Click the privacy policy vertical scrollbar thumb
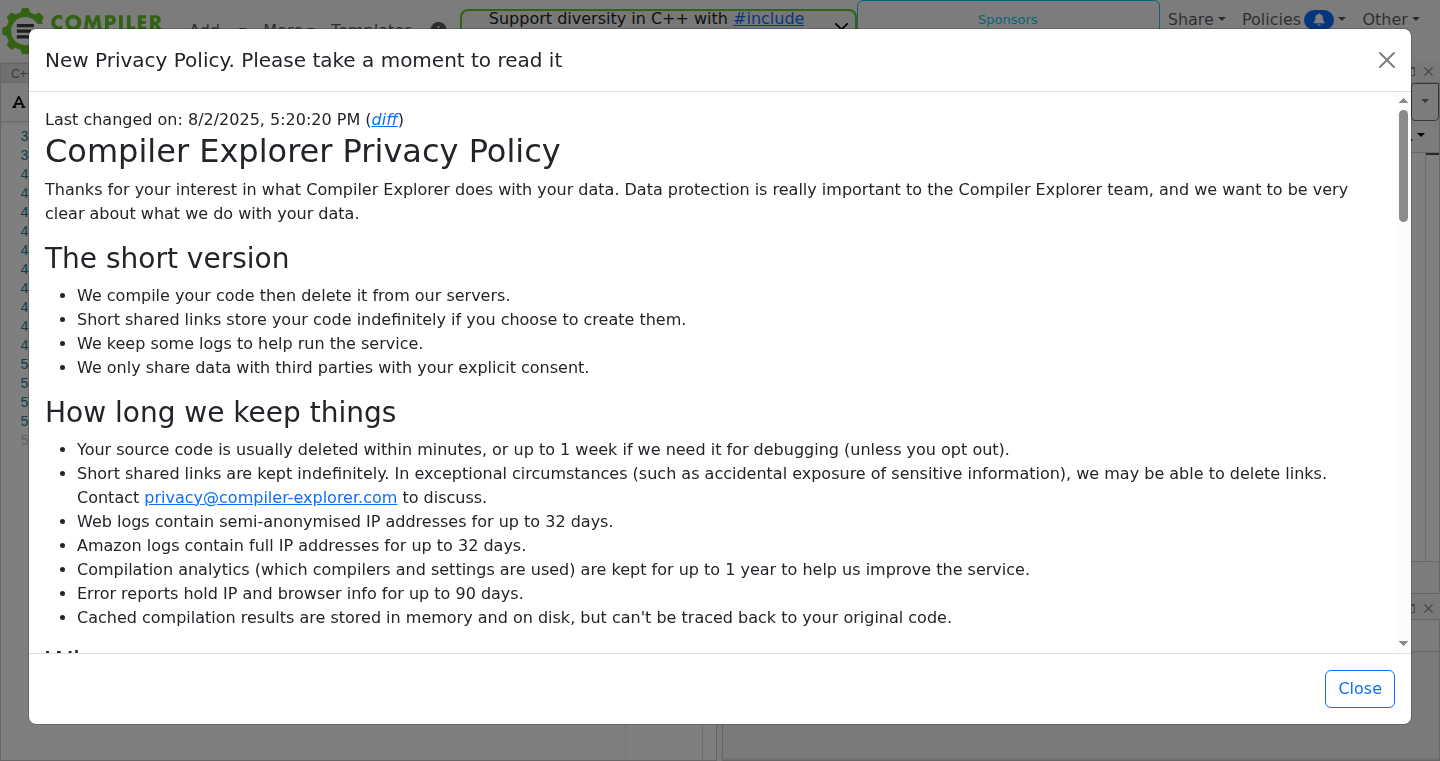Image resolution: width=1440 pixels, height=761 pixels. (1403, 165)
